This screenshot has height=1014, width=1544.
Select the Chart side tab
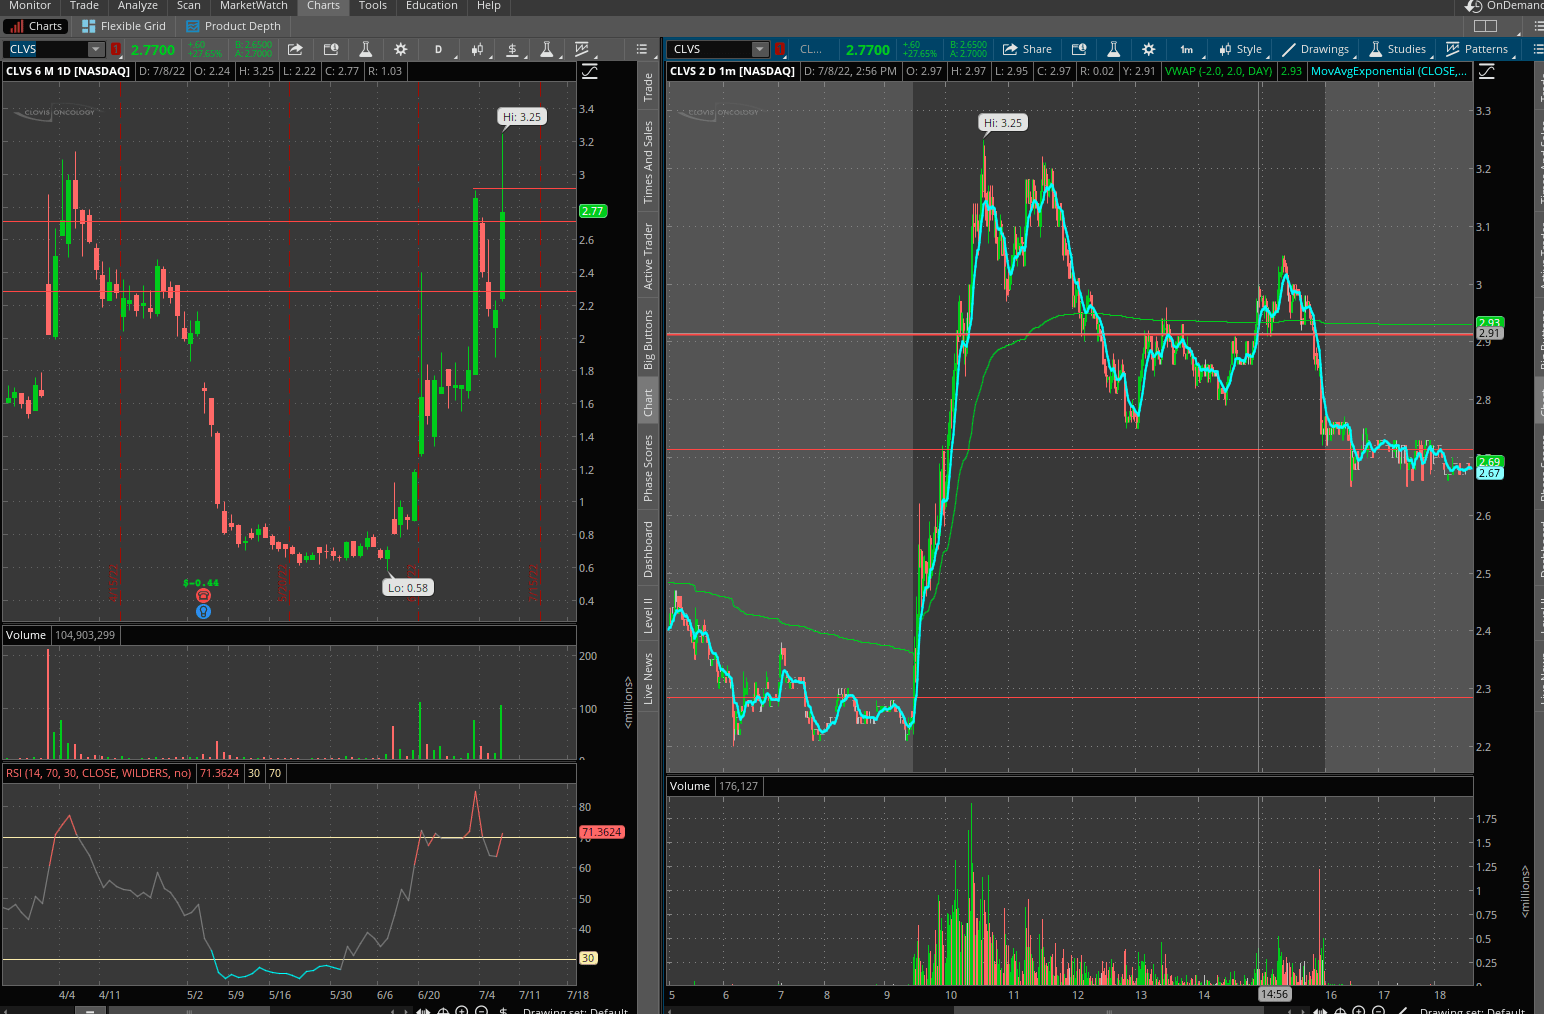pos(648,402)
